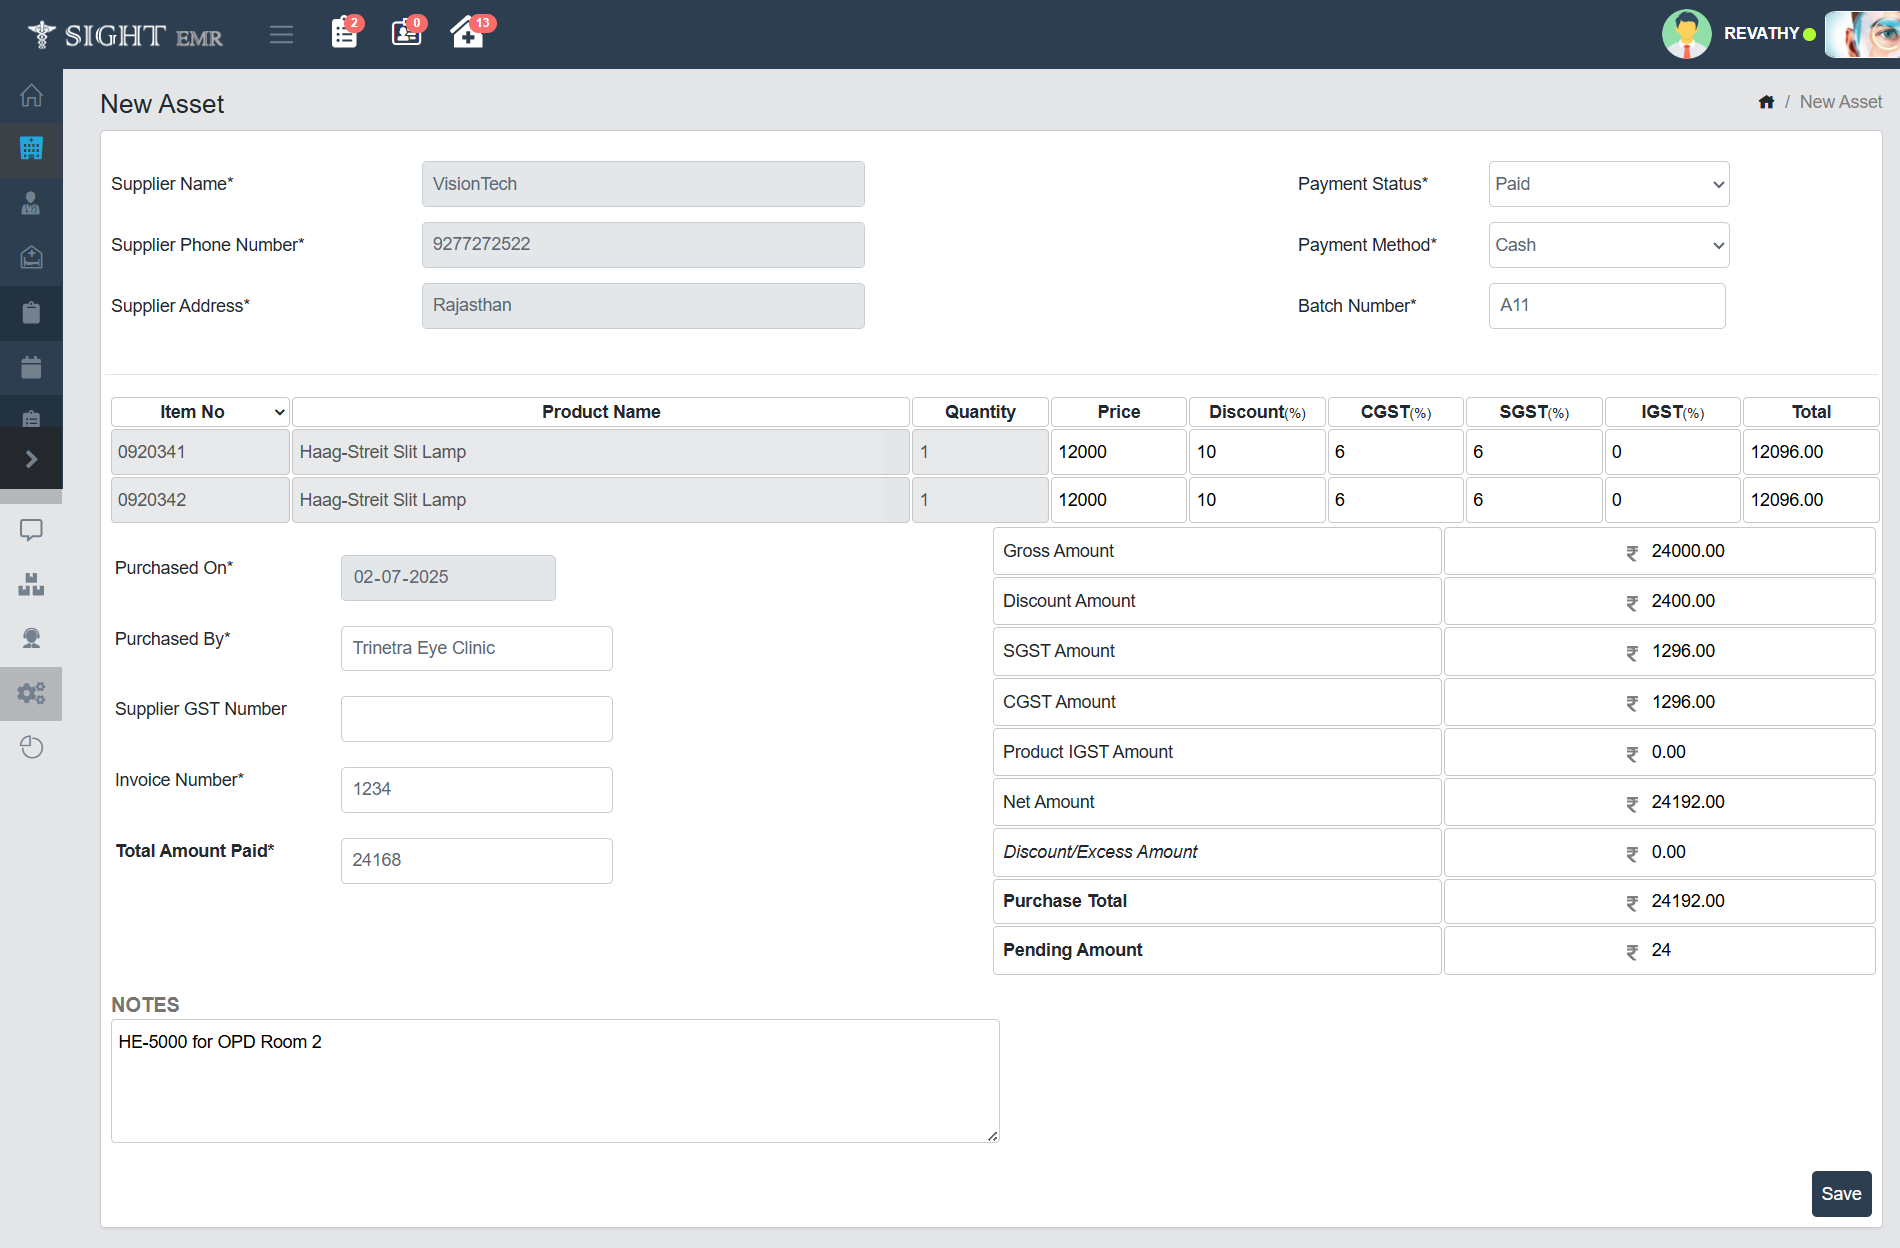Click the Save button
This screenshot has width=1900, height=1248.
click(x=1840, y=1193)
